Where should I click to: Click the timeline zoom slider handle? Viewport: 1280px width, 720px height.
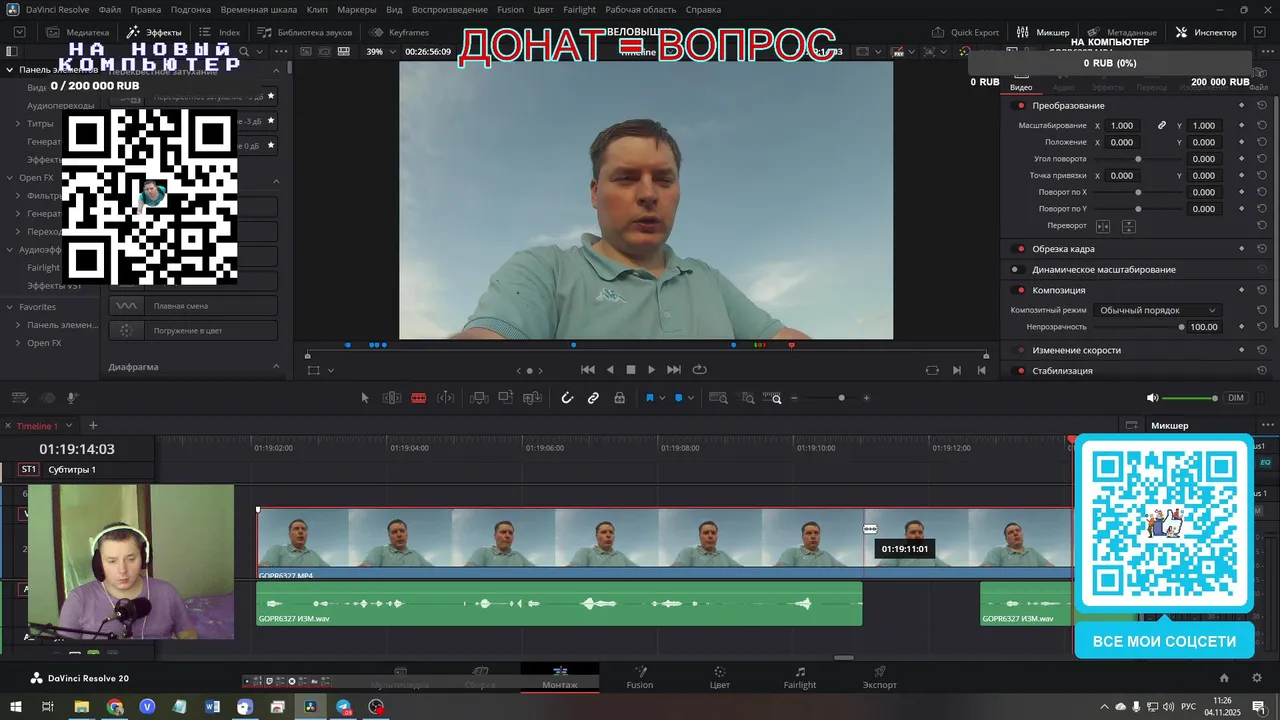(x=841, y=398)
